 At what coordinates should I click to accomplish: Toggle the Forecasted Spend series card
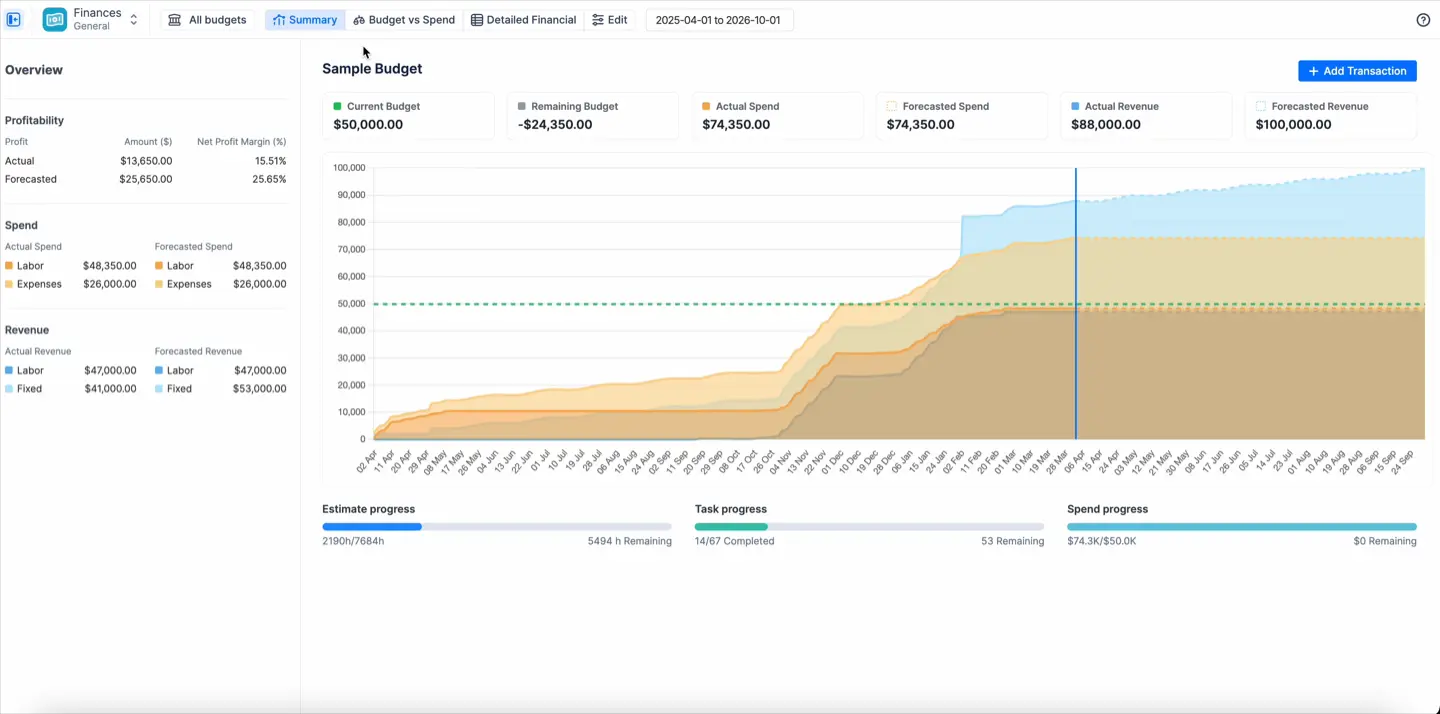(x=961, y=116)
